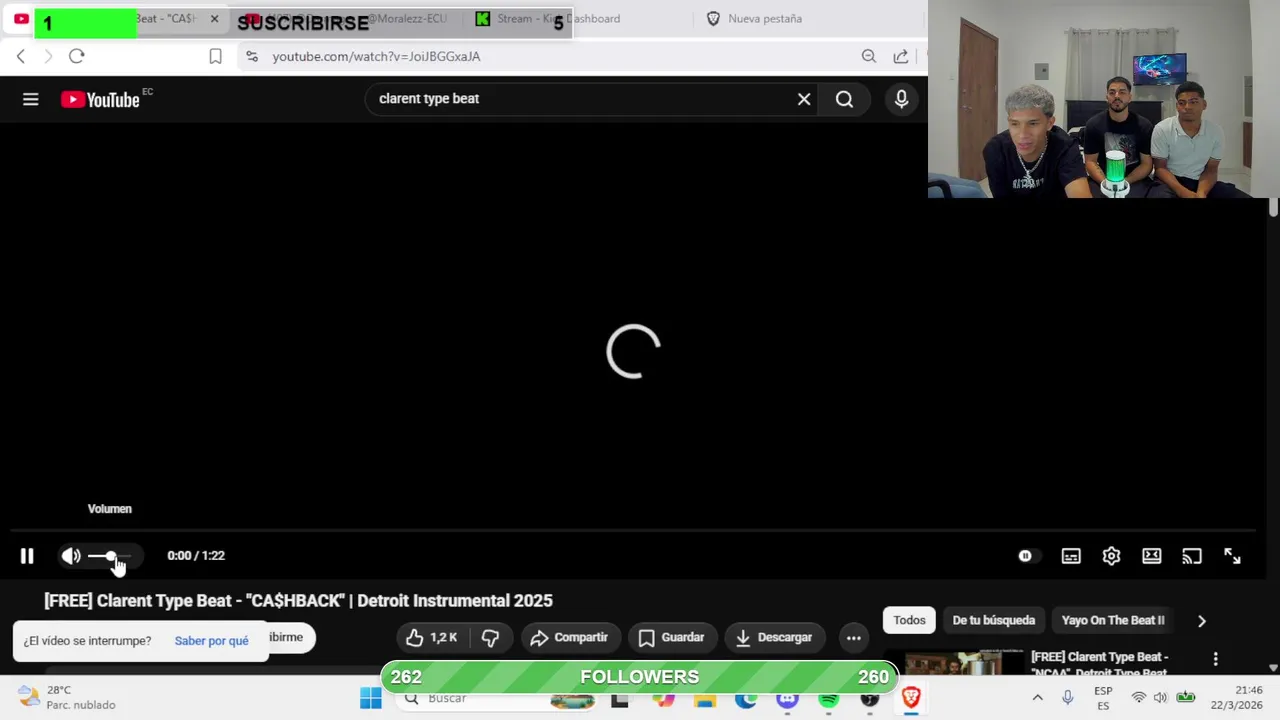This screenshot has height=720, width=1280.
Task: Enter full screen mode
Action: [1232, 556]
